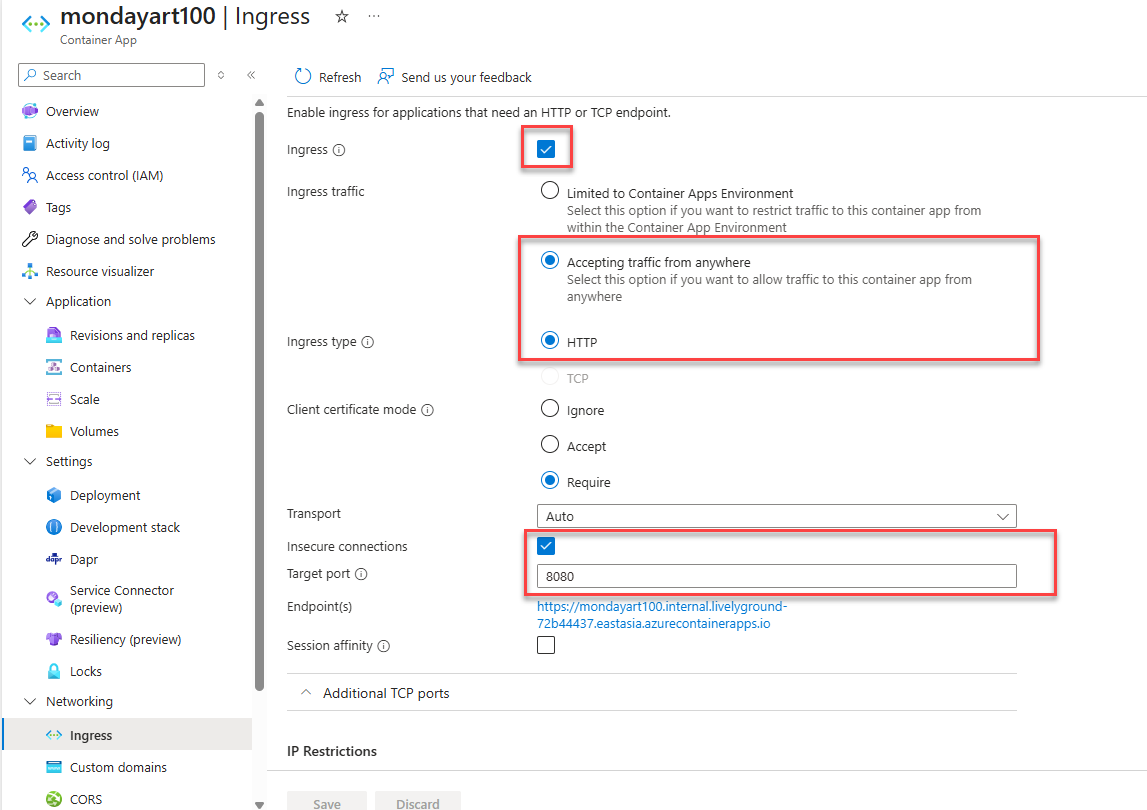Click the feedback person icon

pos(386,76)
